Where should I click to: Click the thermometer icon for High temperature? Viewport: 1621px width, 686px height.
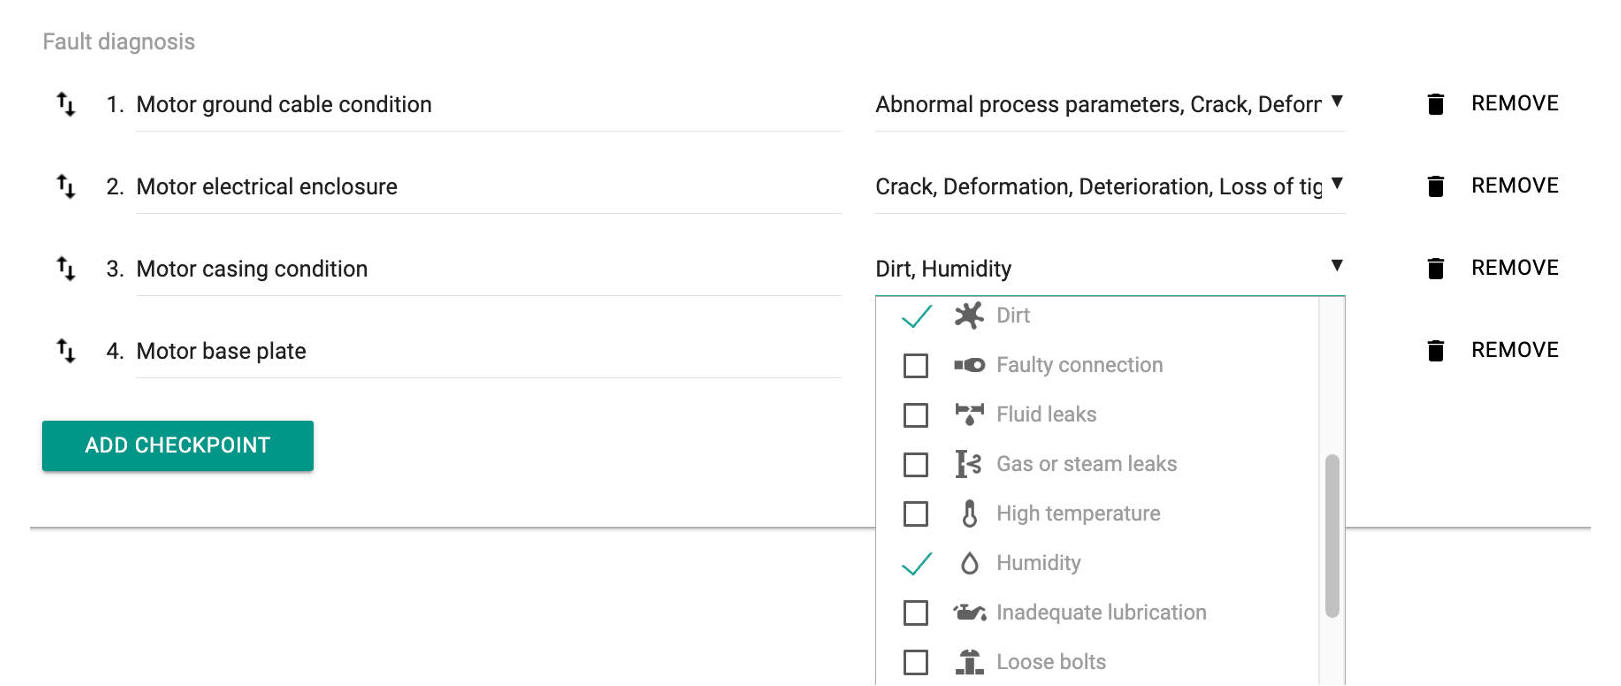(x=969, y=514)
